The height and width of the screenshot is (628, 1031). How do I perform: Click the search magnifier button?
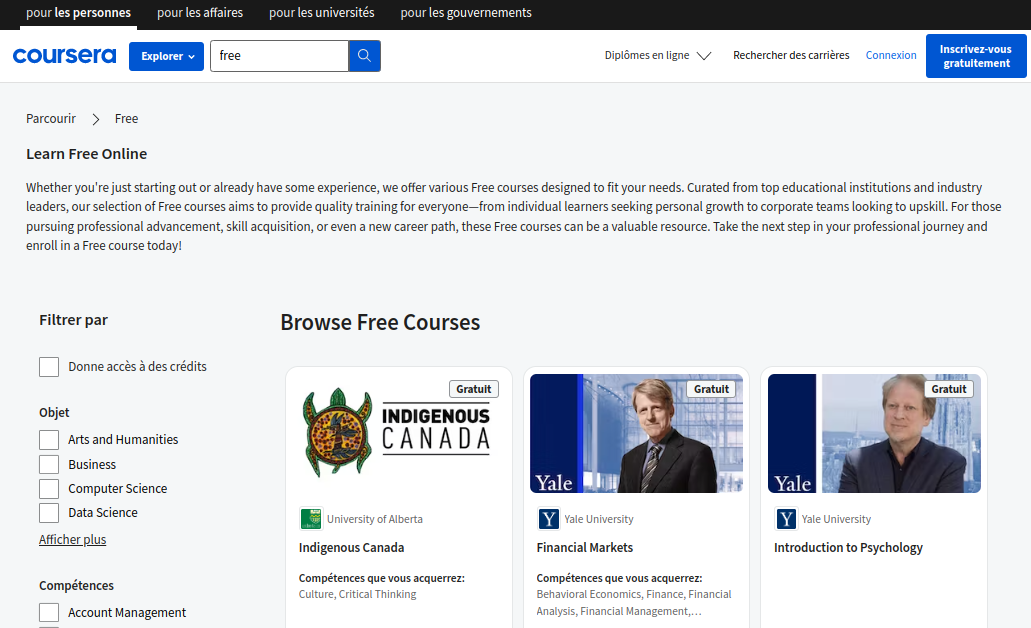(x=364, y=56)
